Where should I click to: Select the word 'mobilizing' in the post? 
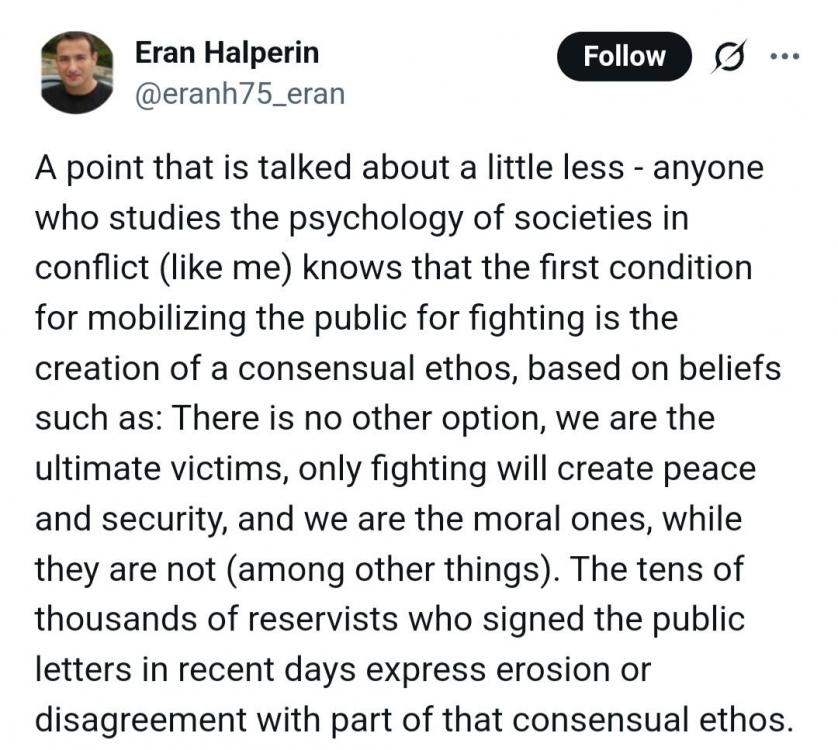click(x=167, y=319)
